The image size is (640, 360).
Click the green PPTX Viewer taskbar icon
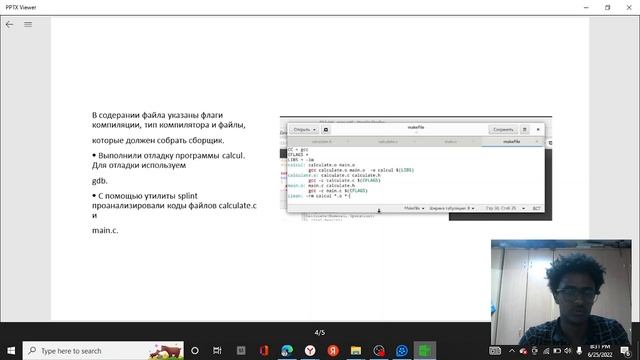tap(425, 351)
